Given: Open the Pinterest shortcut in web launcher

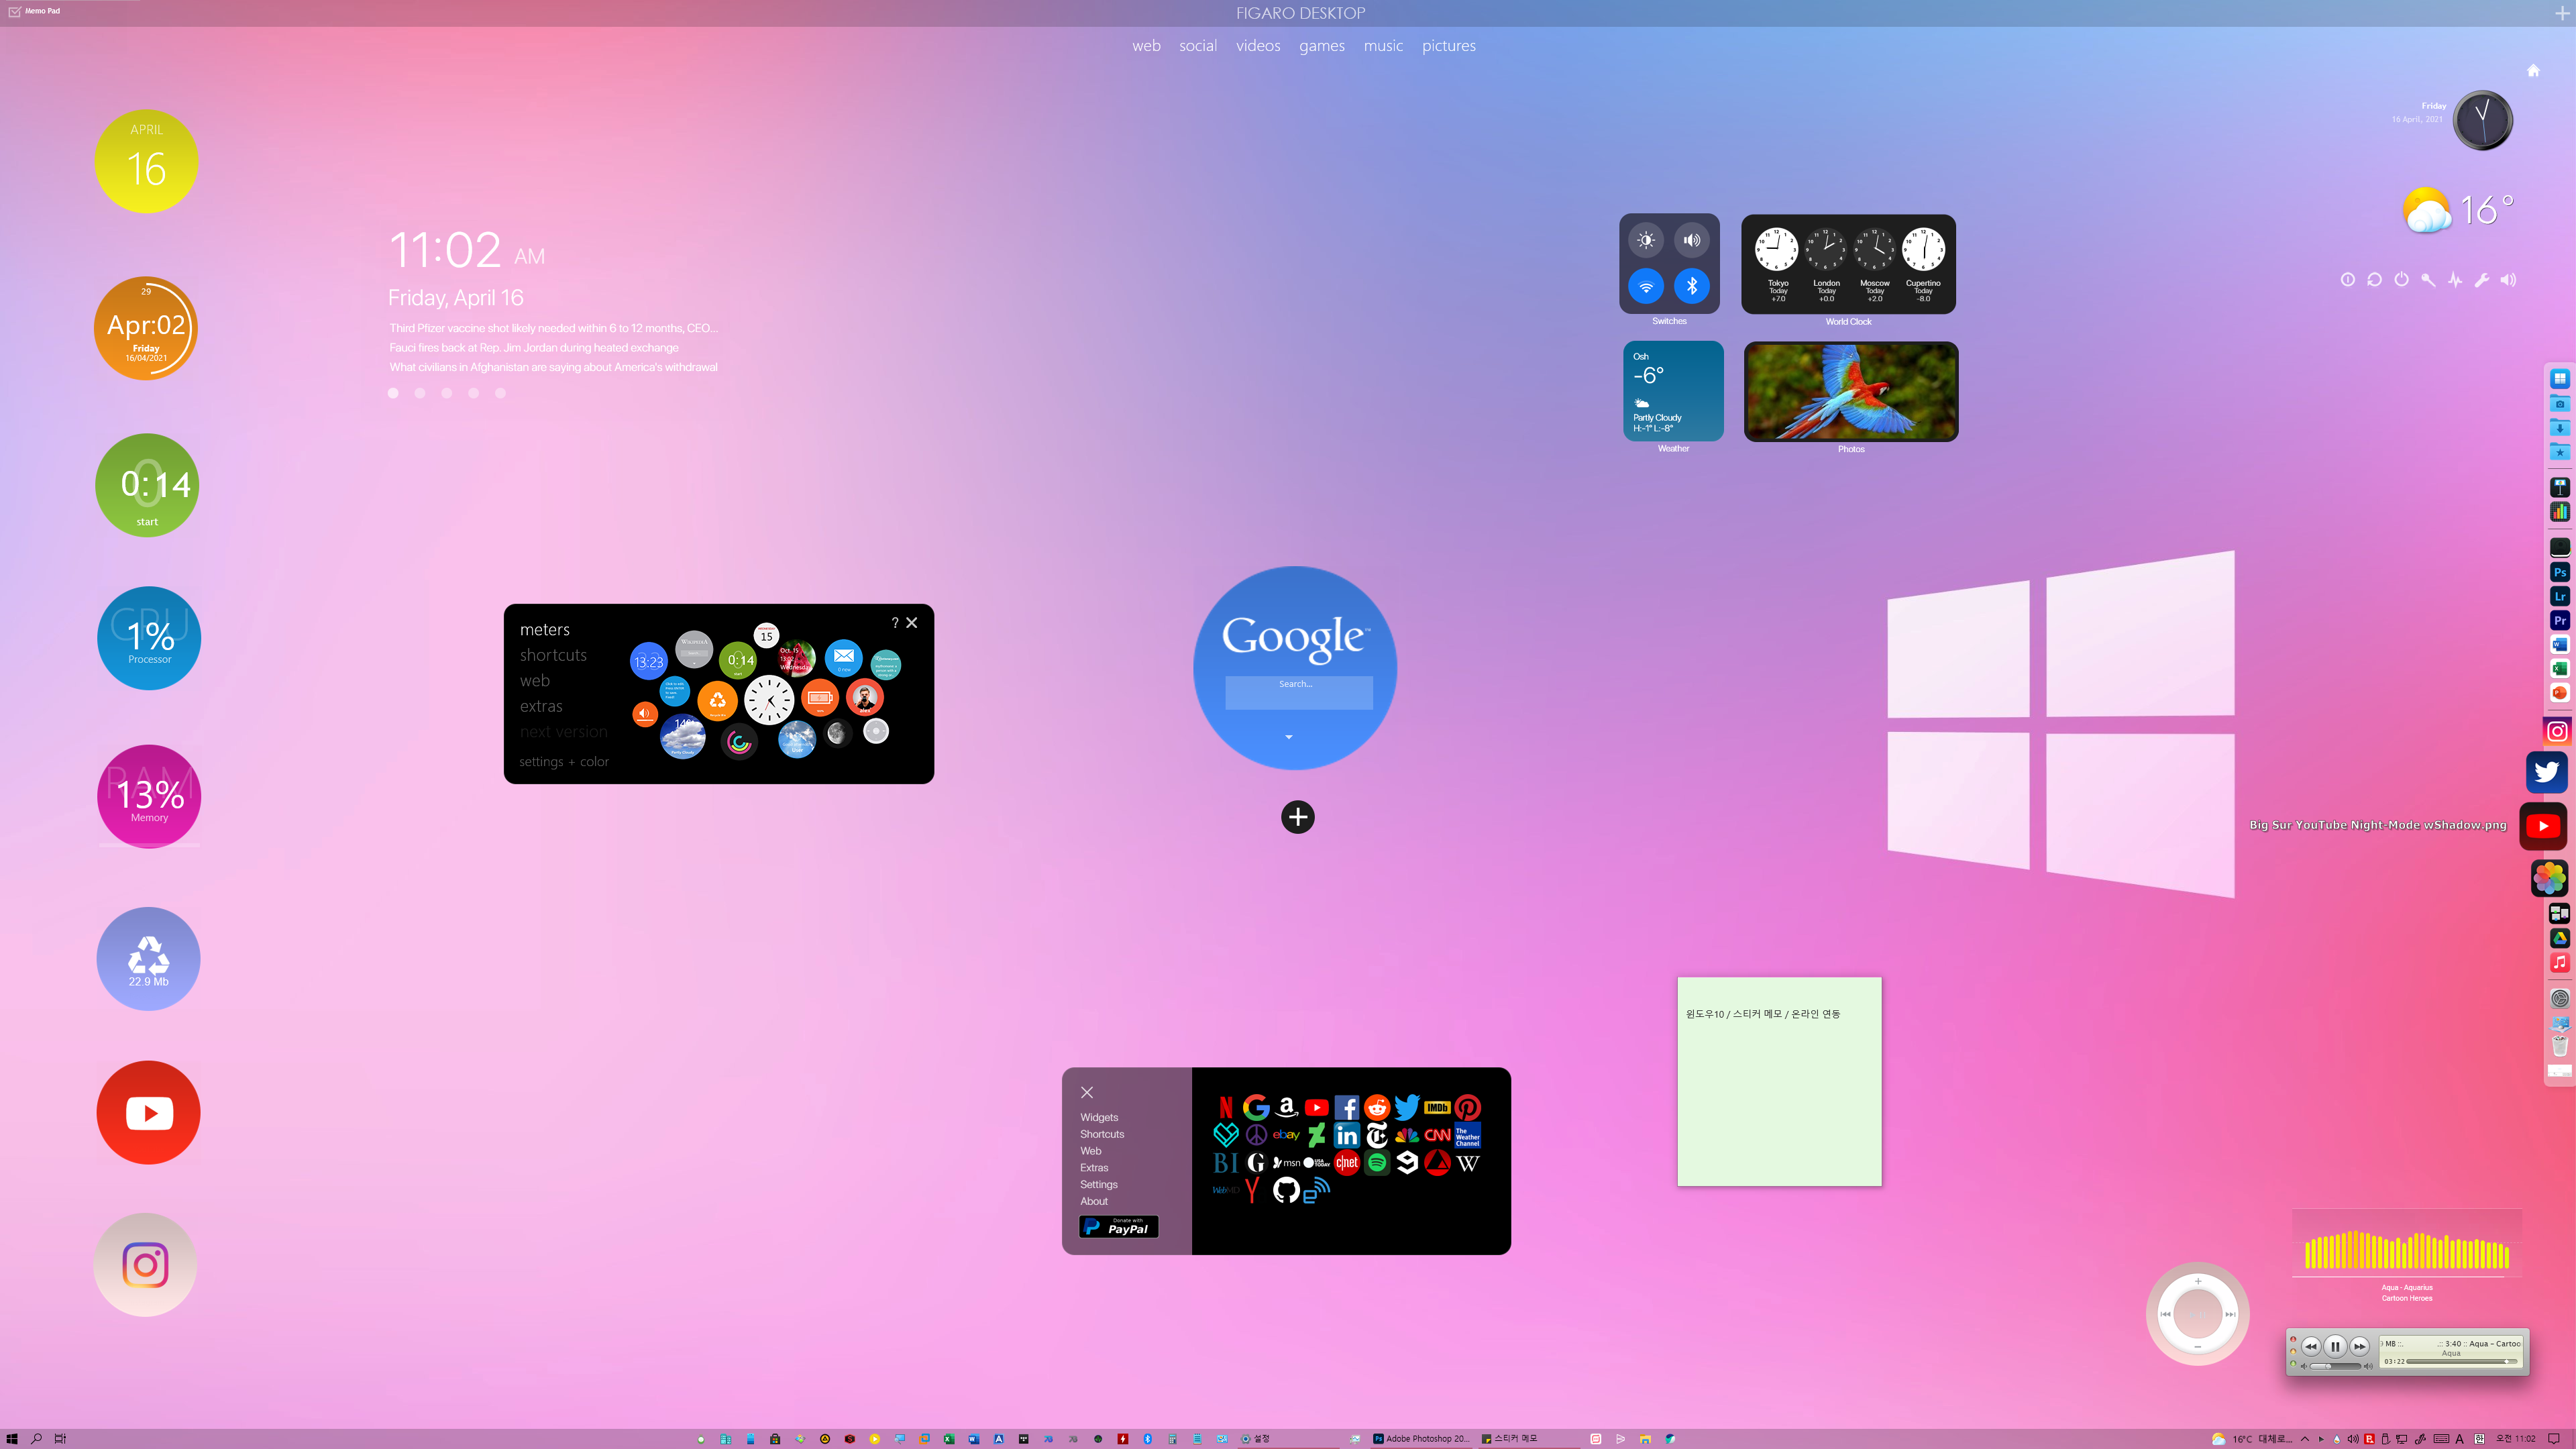Looking at the screenshot, I should 1468,1107.
